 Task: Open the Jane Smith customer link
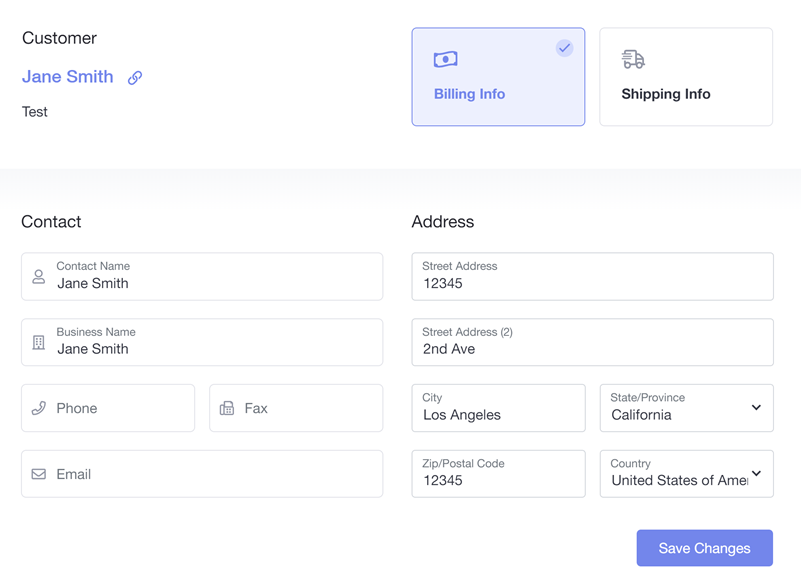[68, 77]
